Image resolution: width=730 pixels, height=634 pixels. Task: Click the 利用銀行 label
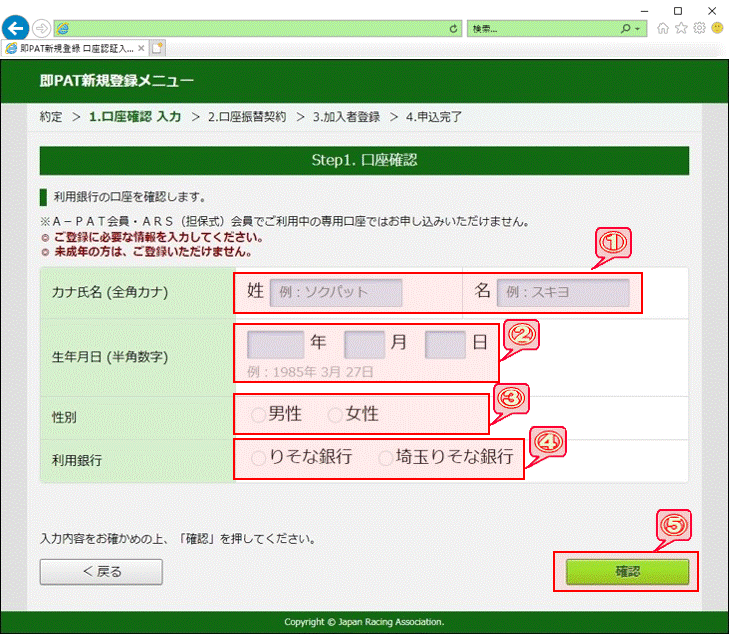coord(76,460)
